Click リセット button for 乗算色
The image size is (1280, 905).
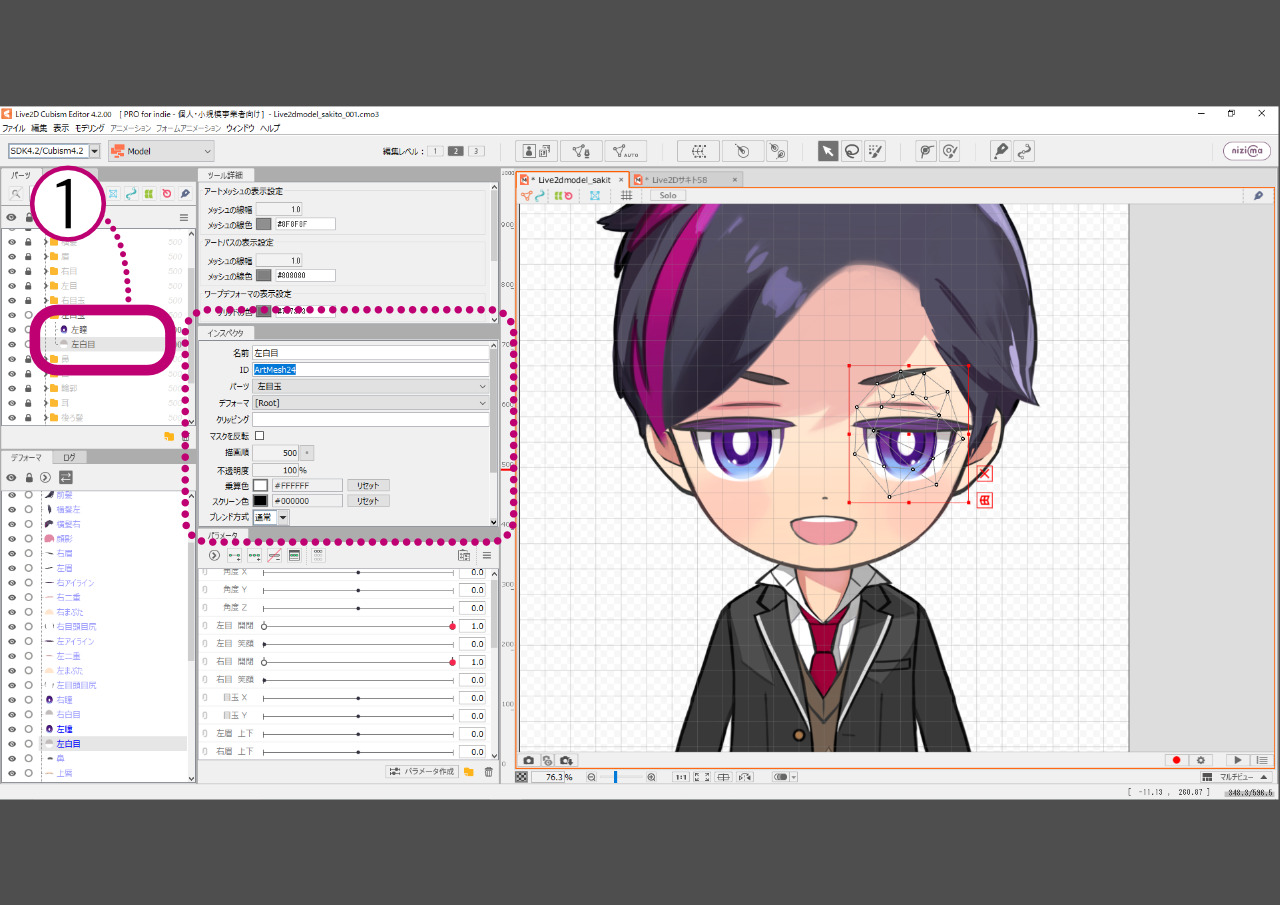click(x=368, y=485)
